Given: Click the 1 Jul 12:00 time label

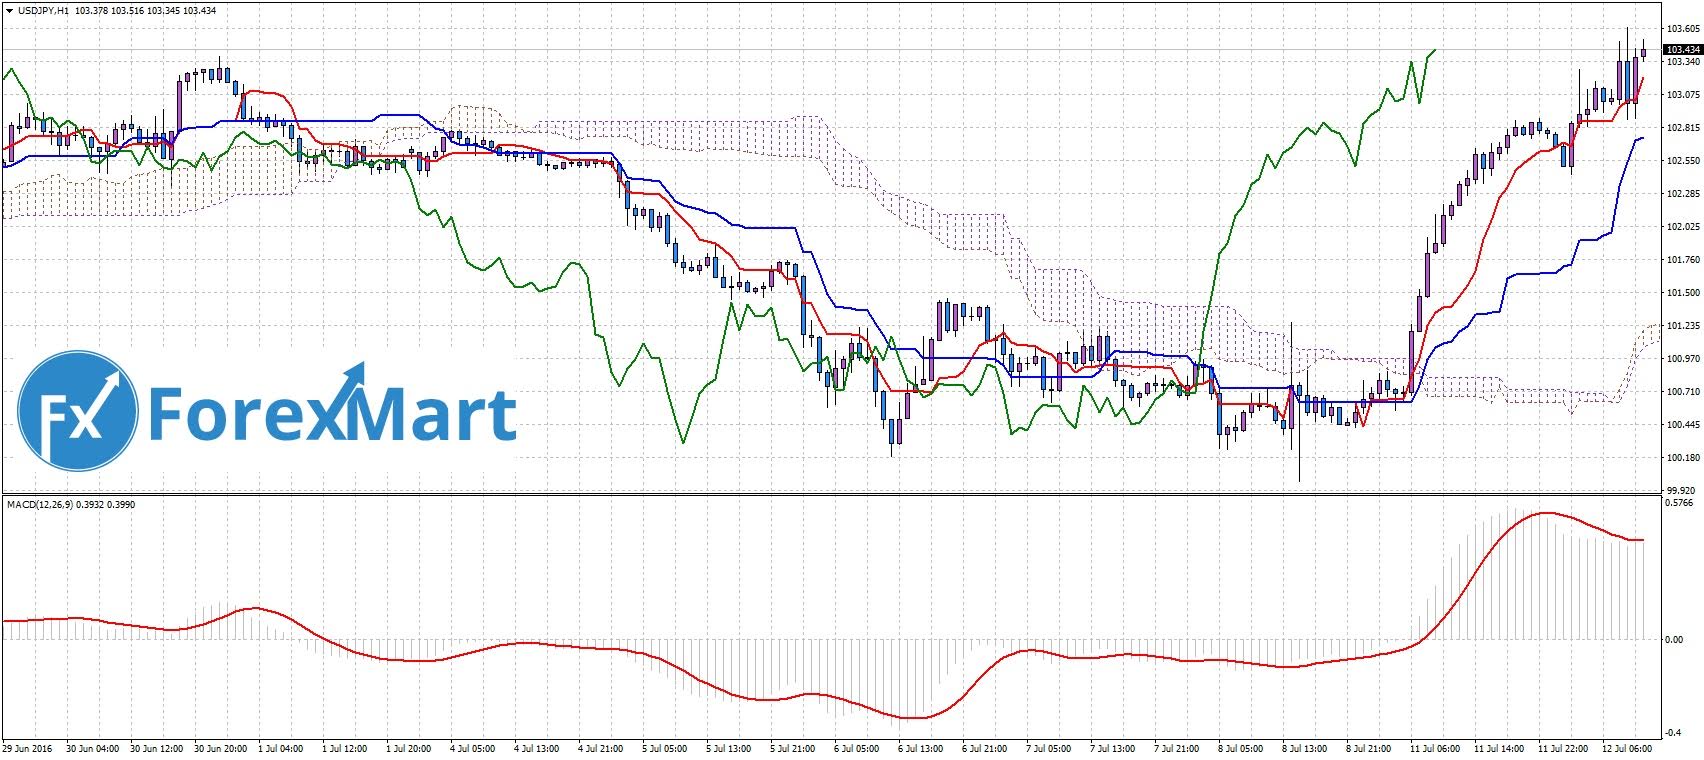Looking at the screenshot, I should click(x=346, y=748).
